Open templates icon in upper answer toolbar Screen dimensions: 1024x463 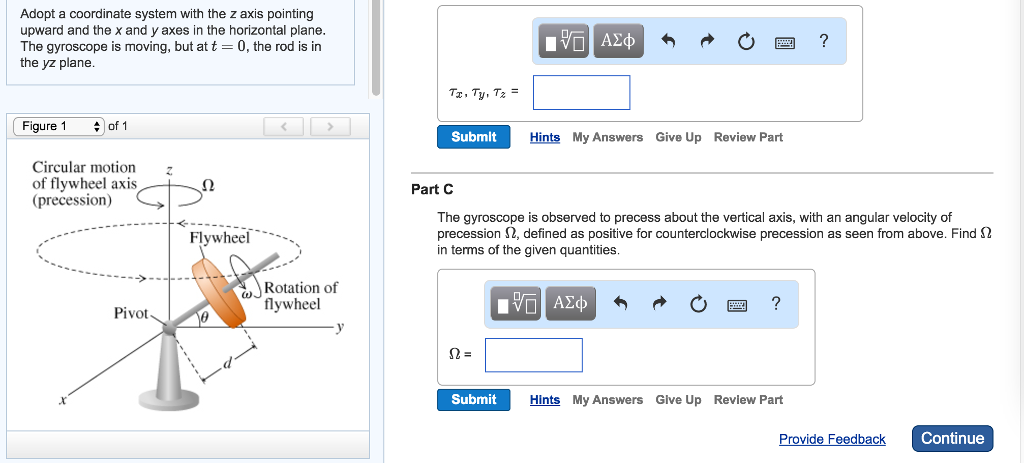pos(564,41)
